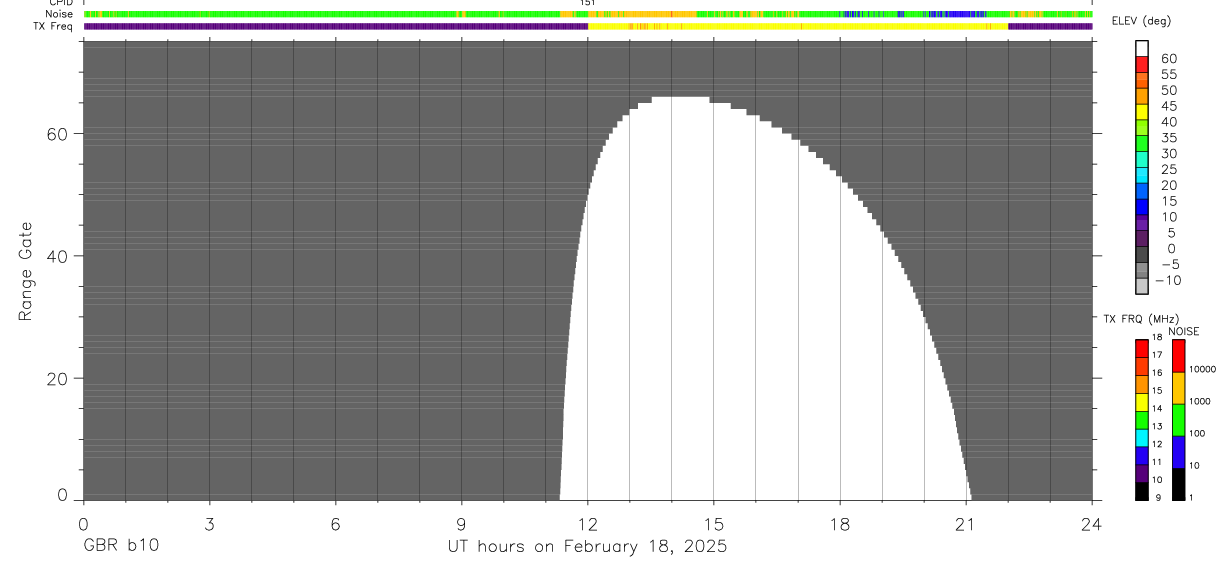The image size is (1228, 567).
Task: Click the x-axis tick label '12'
Action: tap(587, 523)
